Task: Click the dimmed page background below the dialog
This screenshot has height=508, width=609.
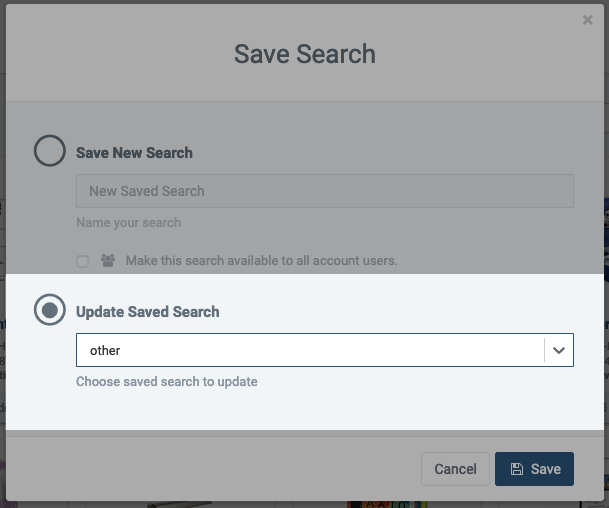Action: tap(272, 505)
